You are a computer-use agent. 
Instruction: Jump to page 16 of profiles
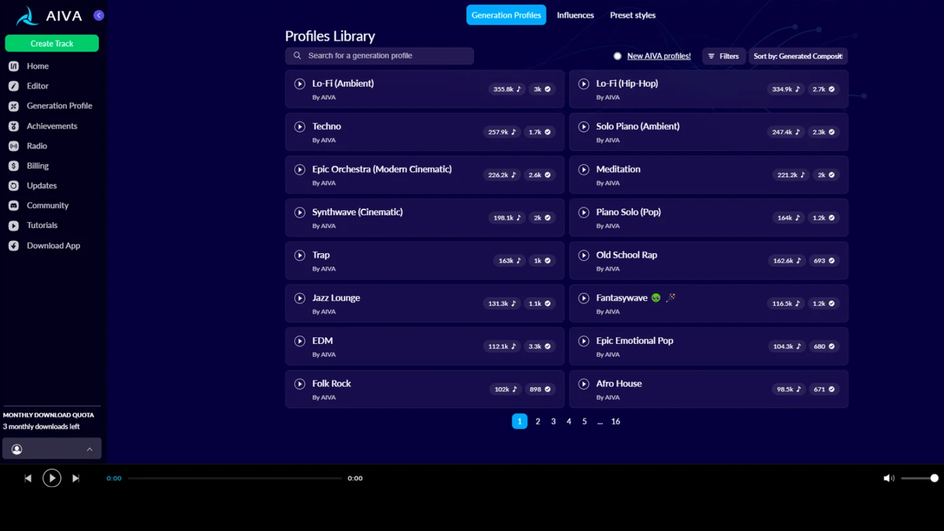[615, 421]
